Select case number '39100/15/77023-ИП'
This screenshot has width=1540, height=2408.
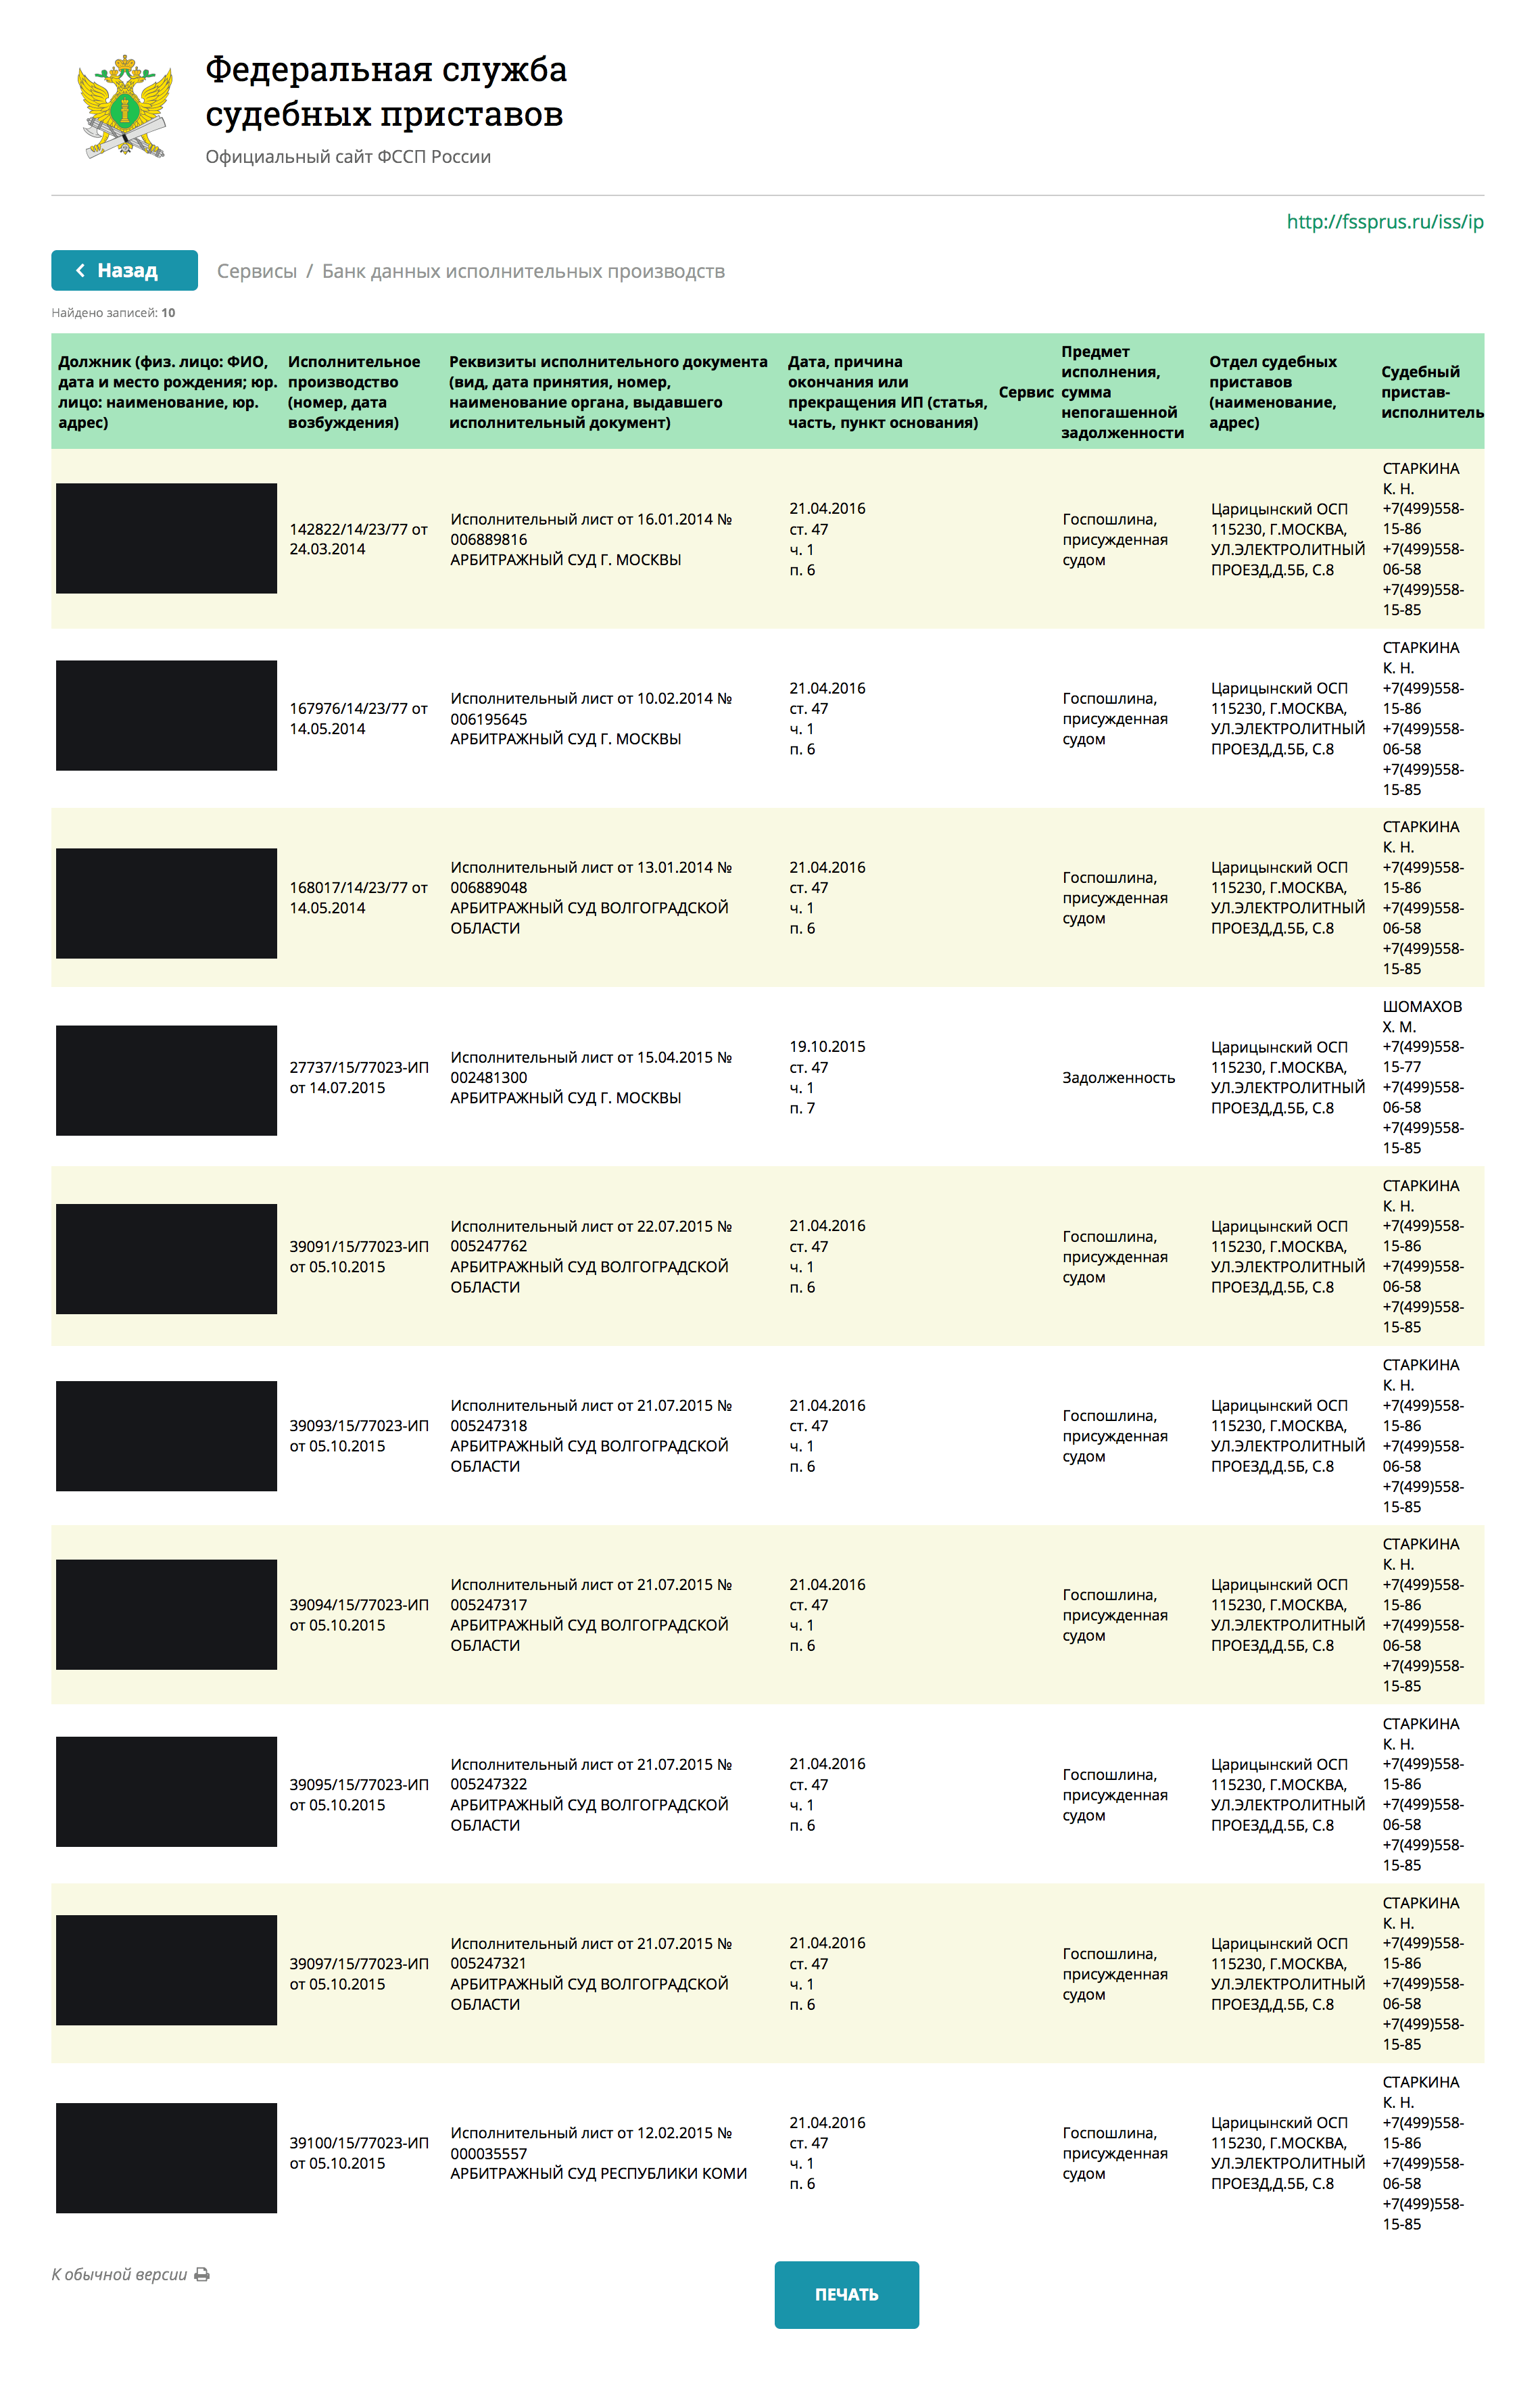pyautogui.click(x=359, y=2152)
